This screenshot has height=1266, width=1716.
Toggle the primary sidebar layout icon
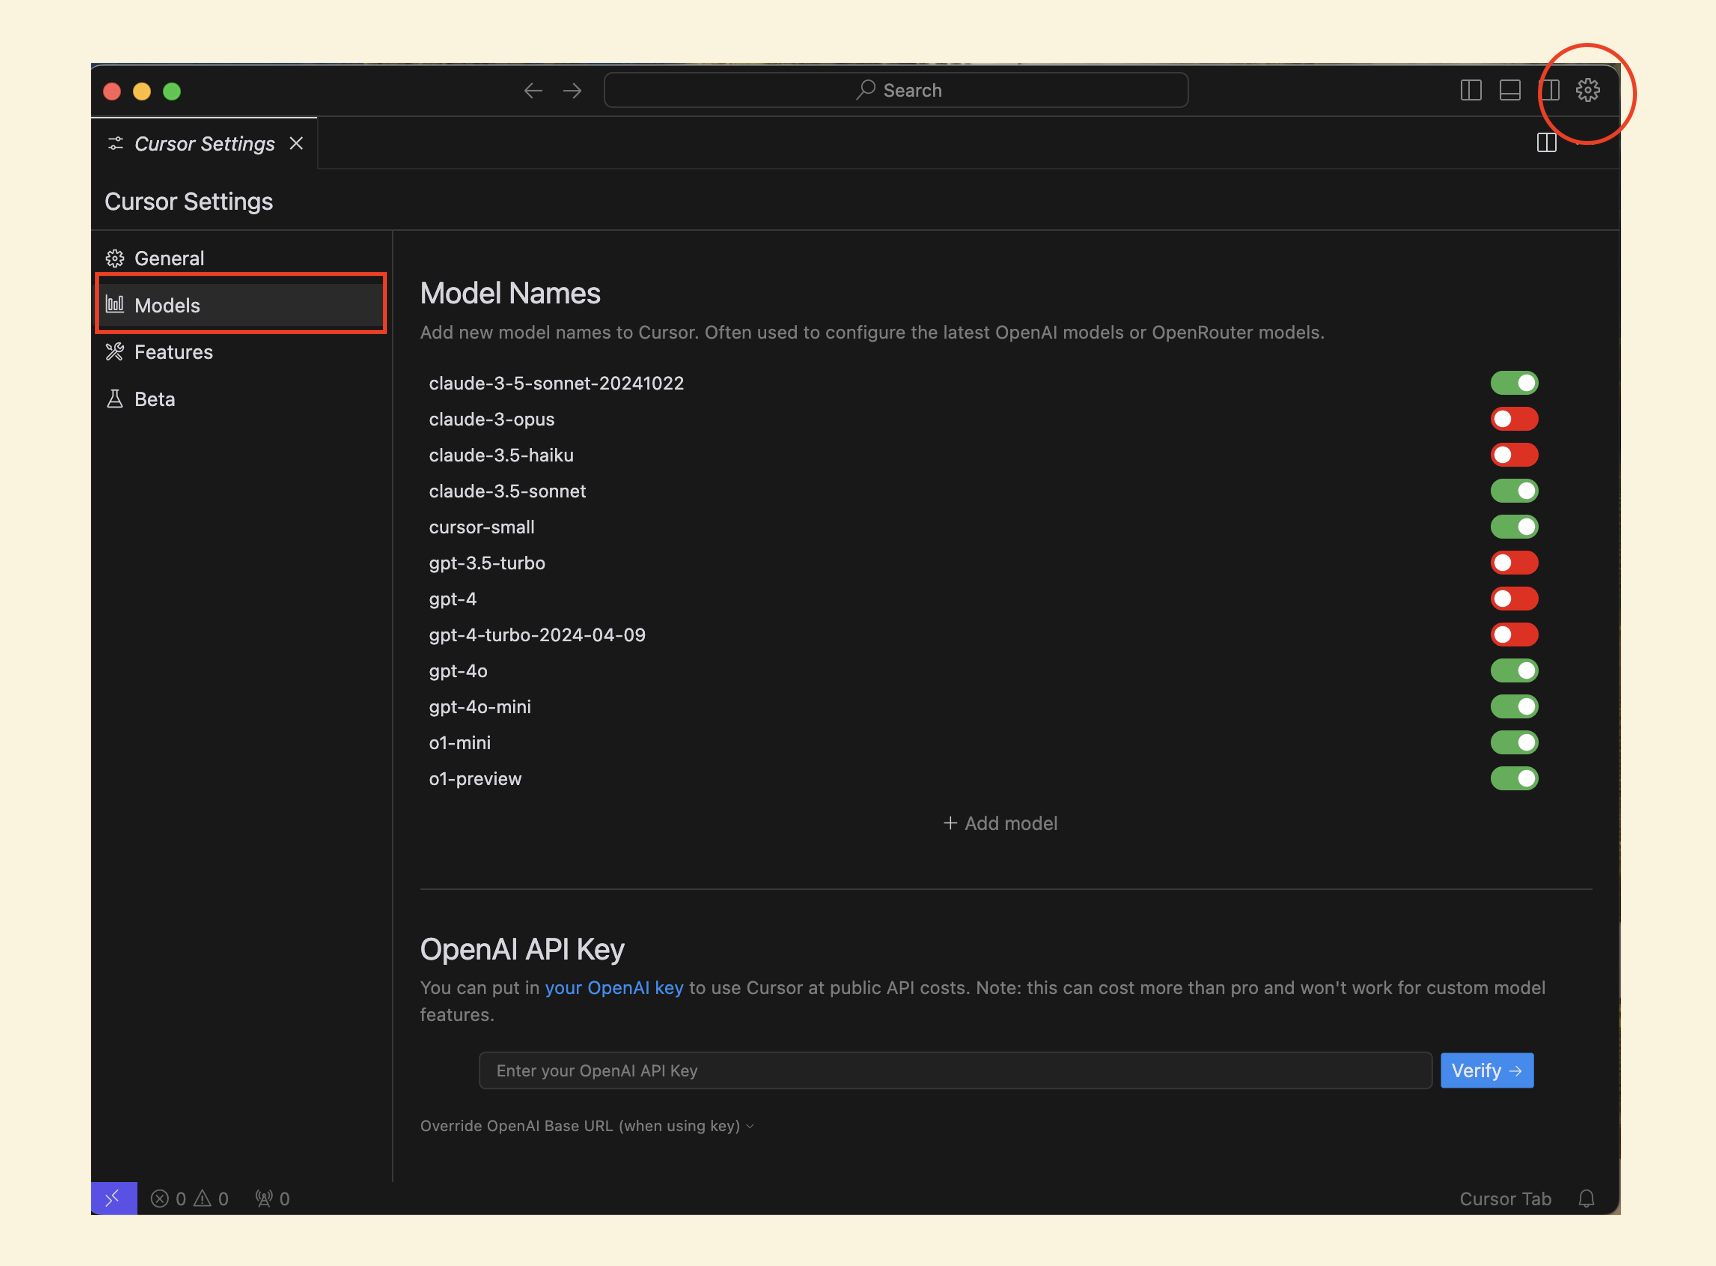pos(1471,90)
